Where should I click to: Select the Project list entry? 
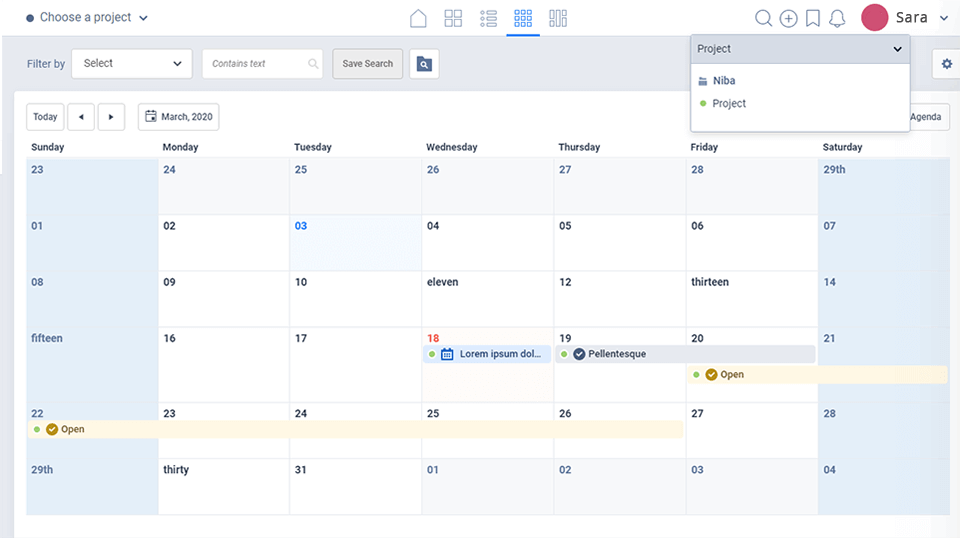point(729,104)
